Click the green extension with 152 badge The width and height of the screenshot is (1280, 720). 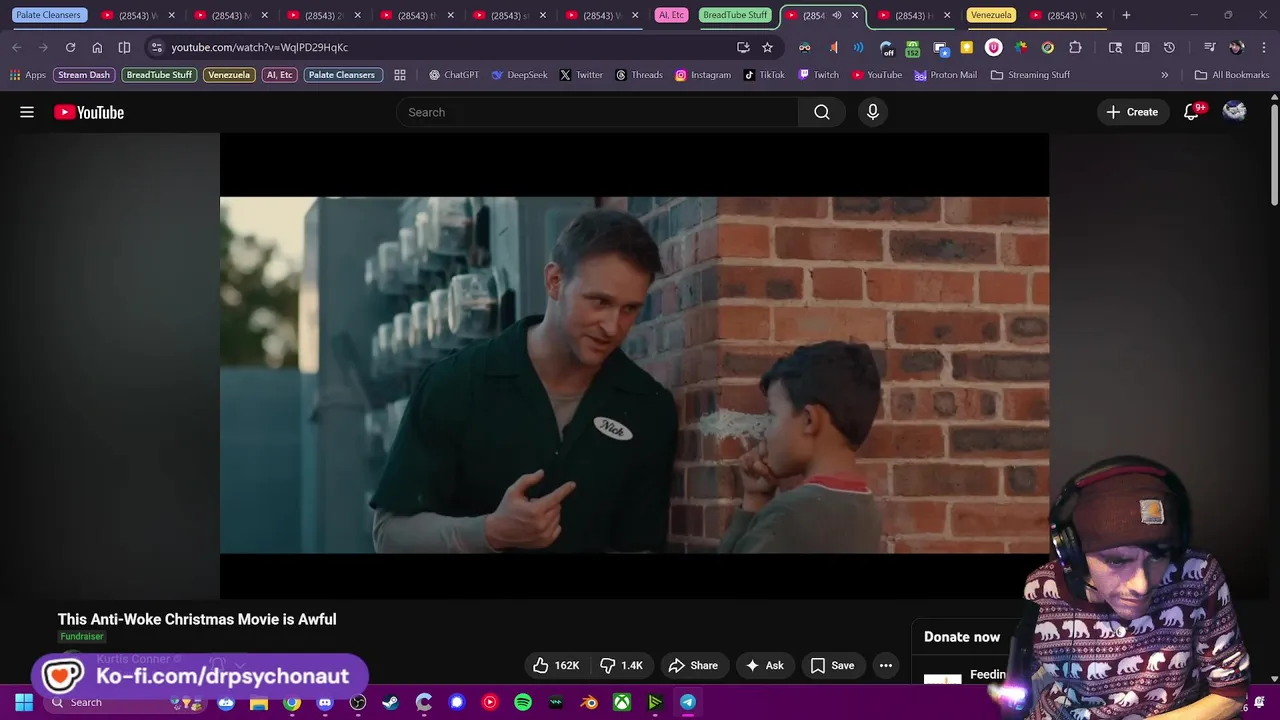tap(913, 47)
